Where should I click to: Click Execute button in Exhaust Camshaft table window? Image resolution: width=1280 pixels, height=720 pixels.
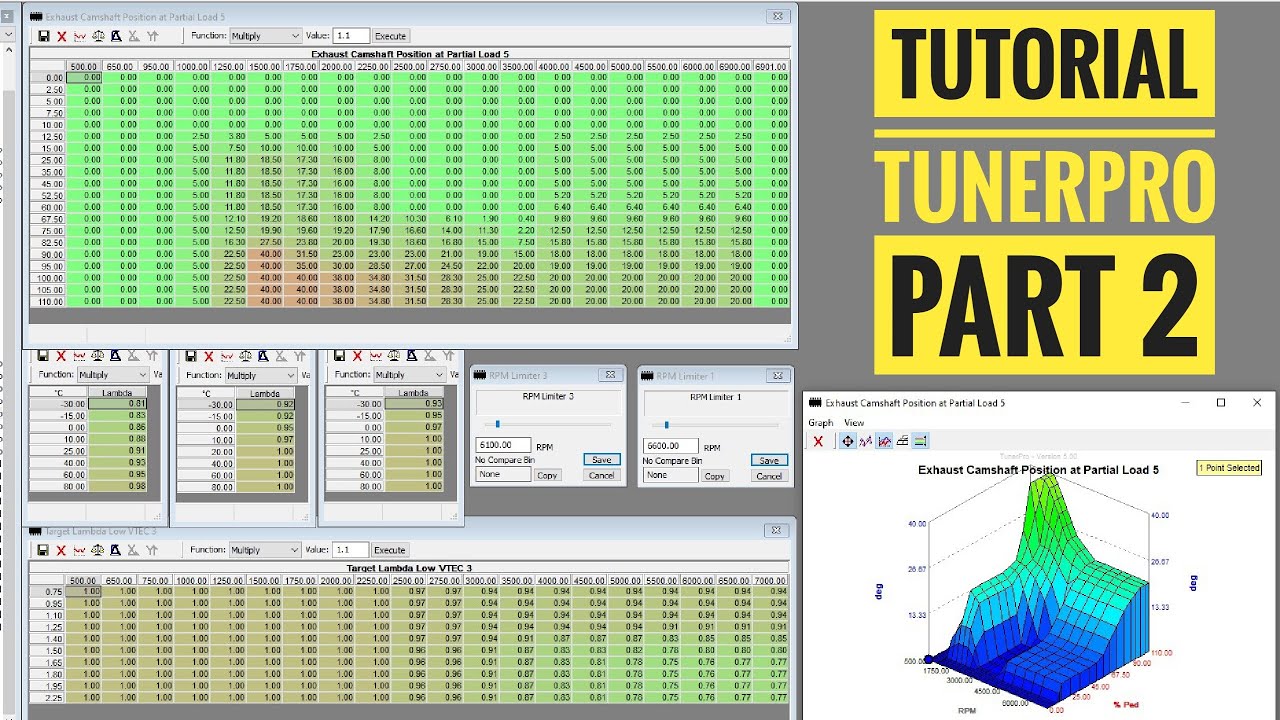[x=390, y=36]
